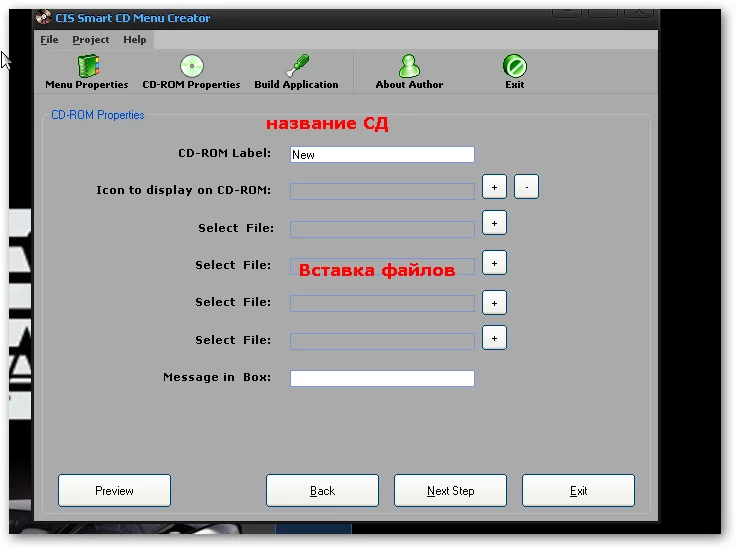Remove icon with minus button
736x549 pixels.
pyautogui.click(x=526, y=187)
